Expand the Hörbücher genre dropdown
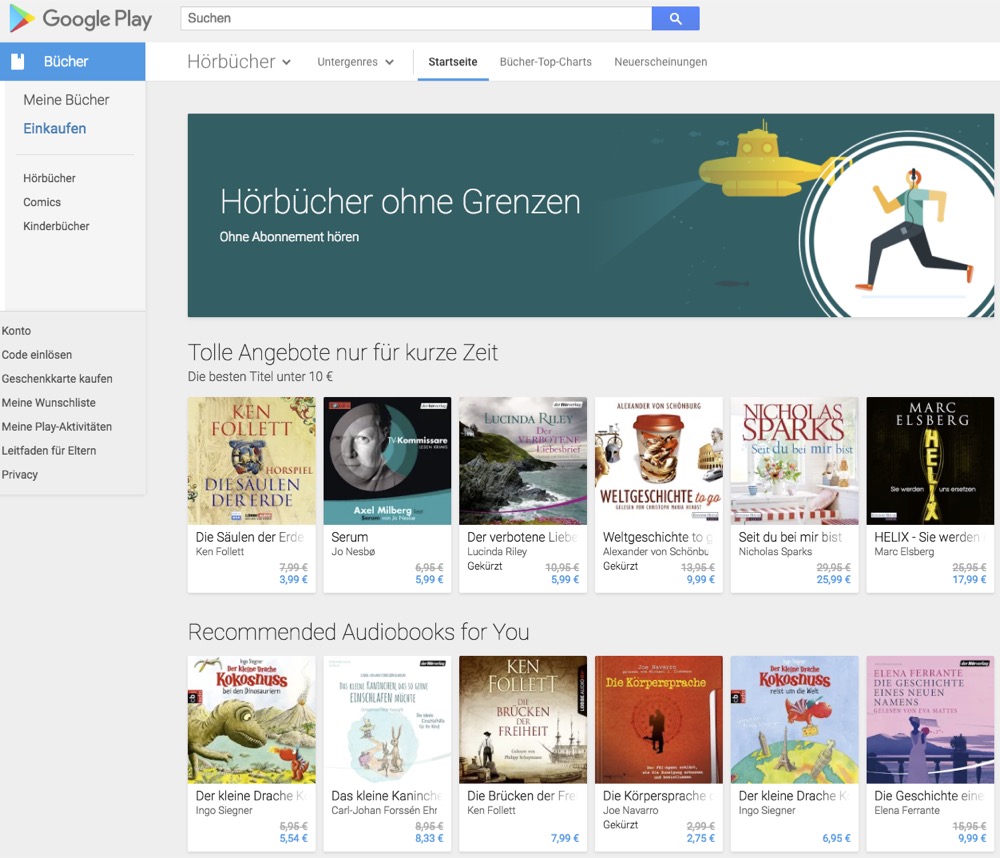 click(239, 62)
